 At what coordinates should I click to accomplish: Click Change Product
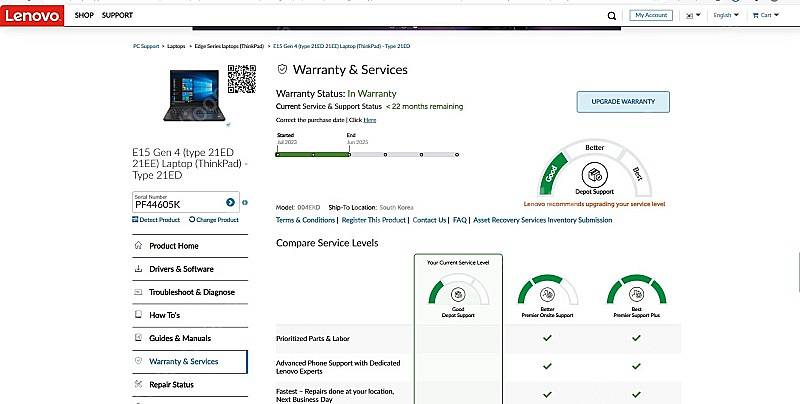pos(214,220)
